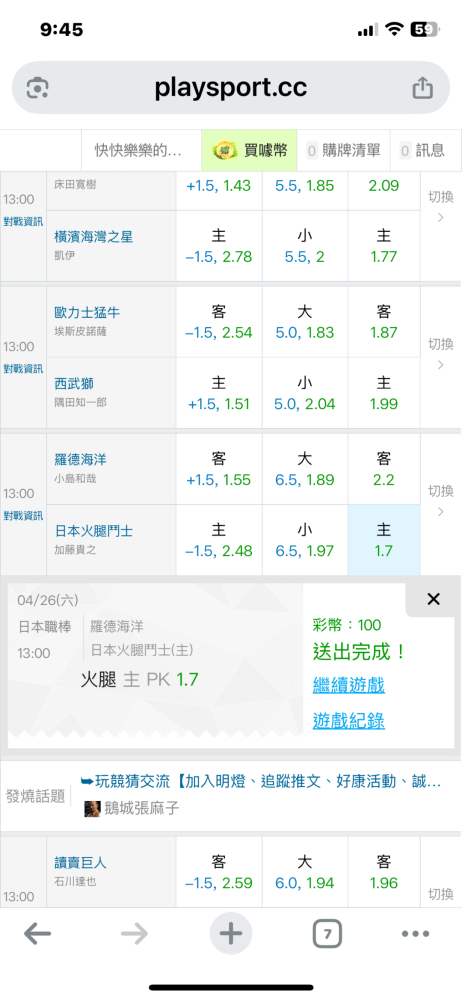
Task: Select 歐力士猛牛 客 1.87 odds cell
Action: pyautogui.click(x=384, y=322)
